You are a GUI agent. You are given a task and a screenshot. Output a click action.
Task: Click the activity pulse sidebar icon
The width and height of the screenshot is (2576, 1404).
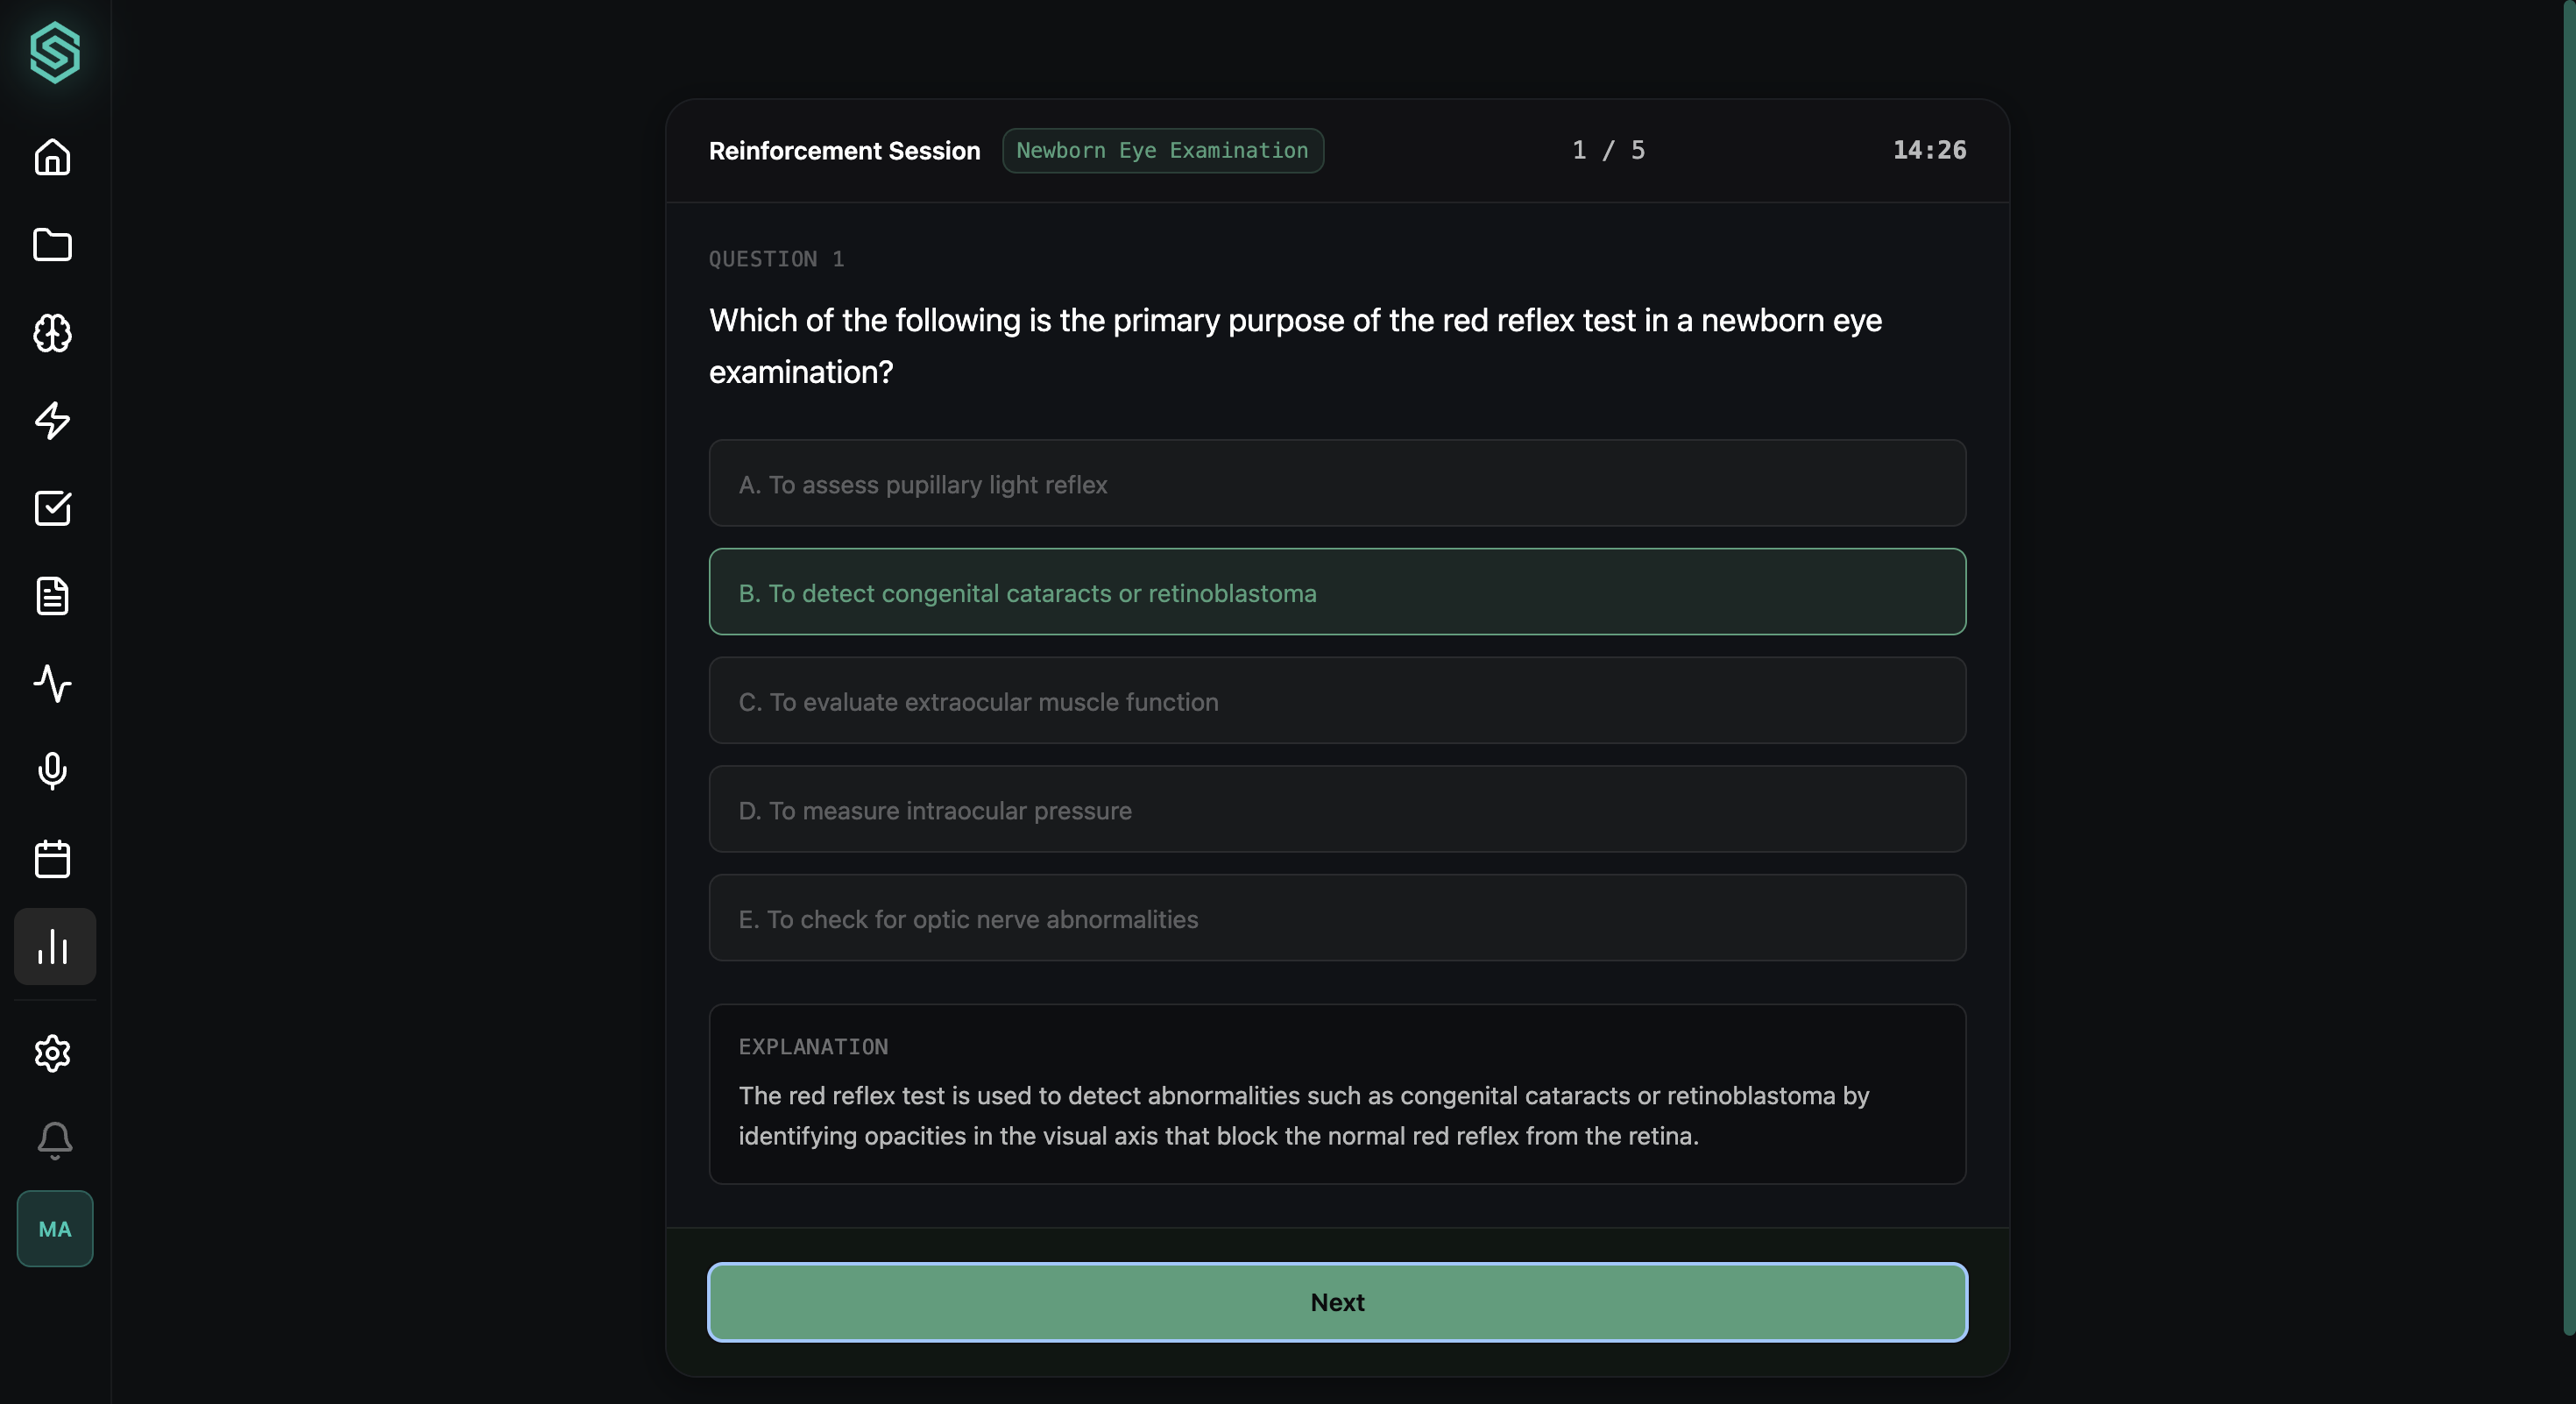pos(53,684)
